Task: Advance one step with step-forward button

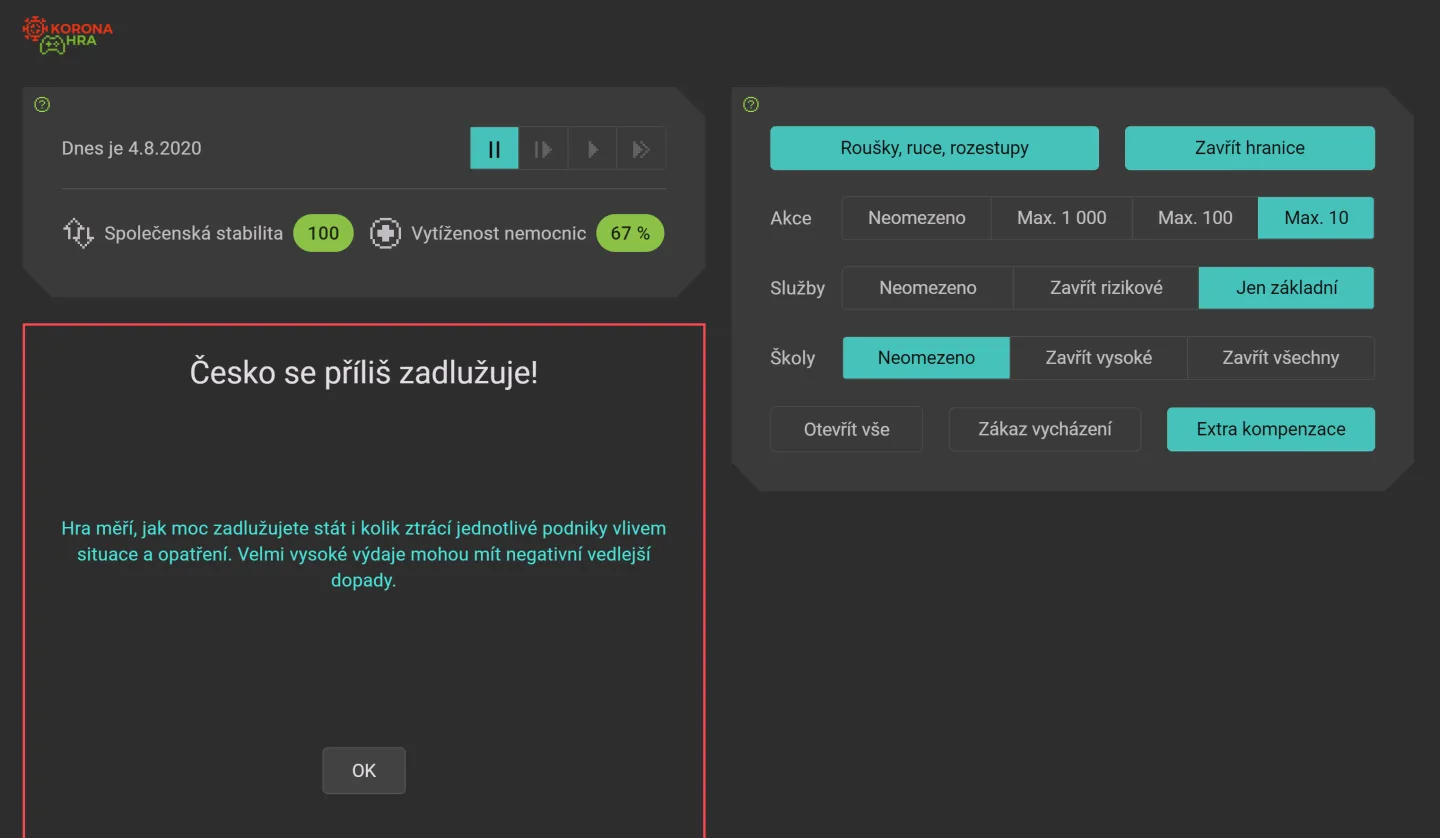Action: pos(543,149)
